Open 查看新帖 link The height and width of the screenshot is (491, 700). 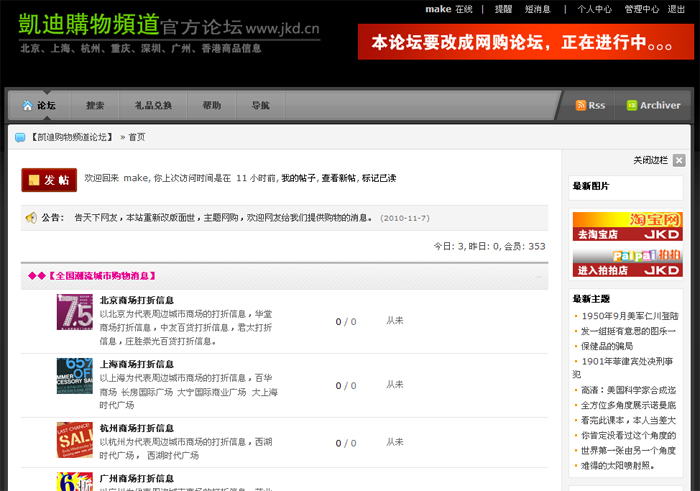338,178
